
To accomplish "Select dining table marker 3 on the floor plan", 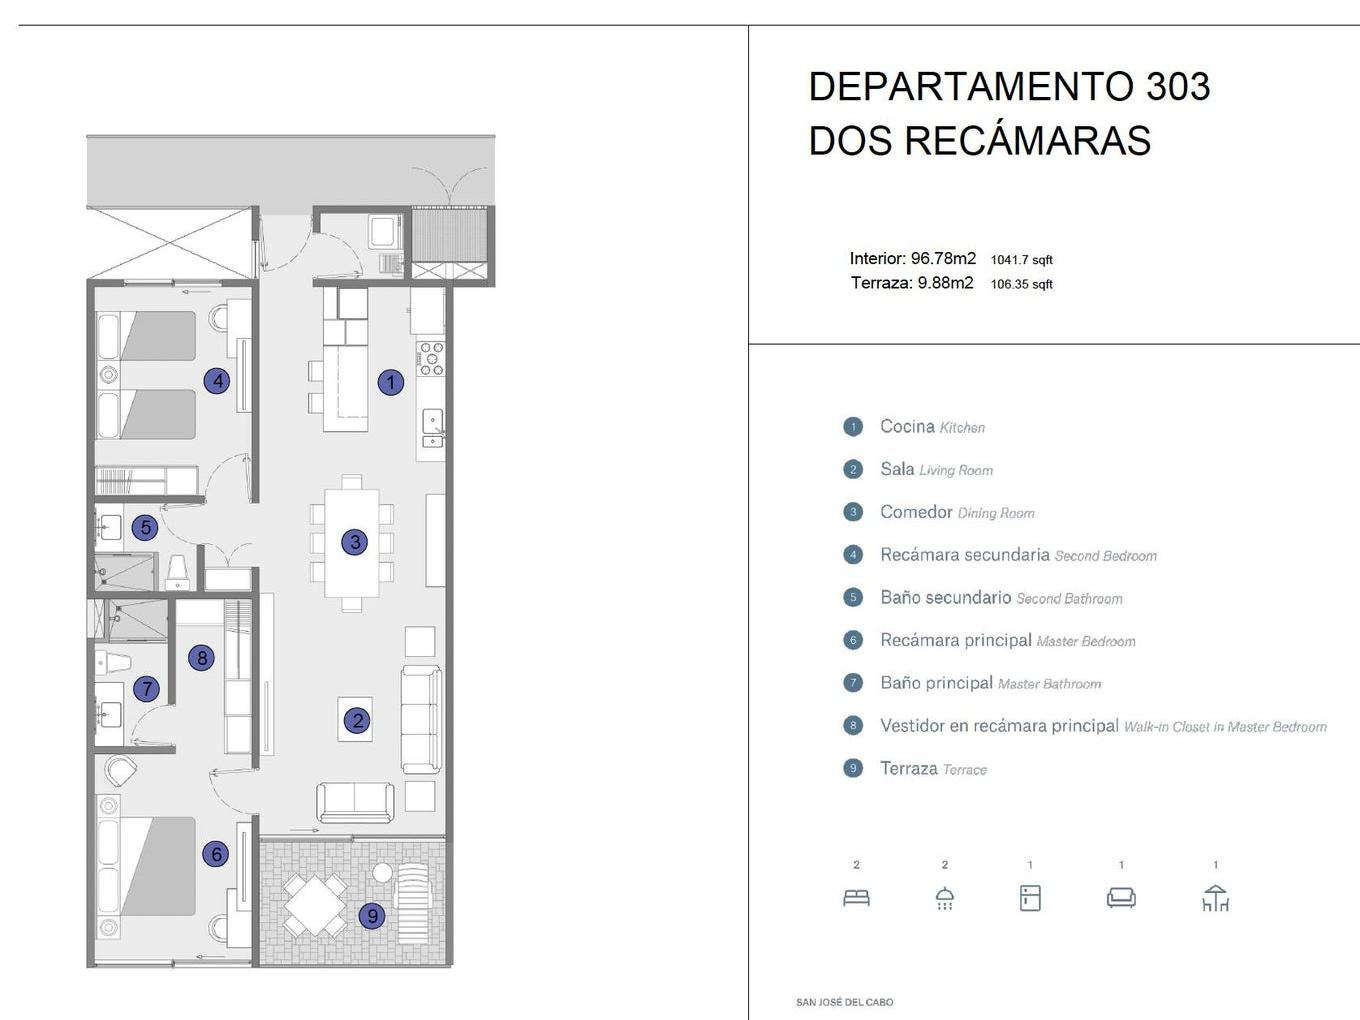I will tap(354, 542).
